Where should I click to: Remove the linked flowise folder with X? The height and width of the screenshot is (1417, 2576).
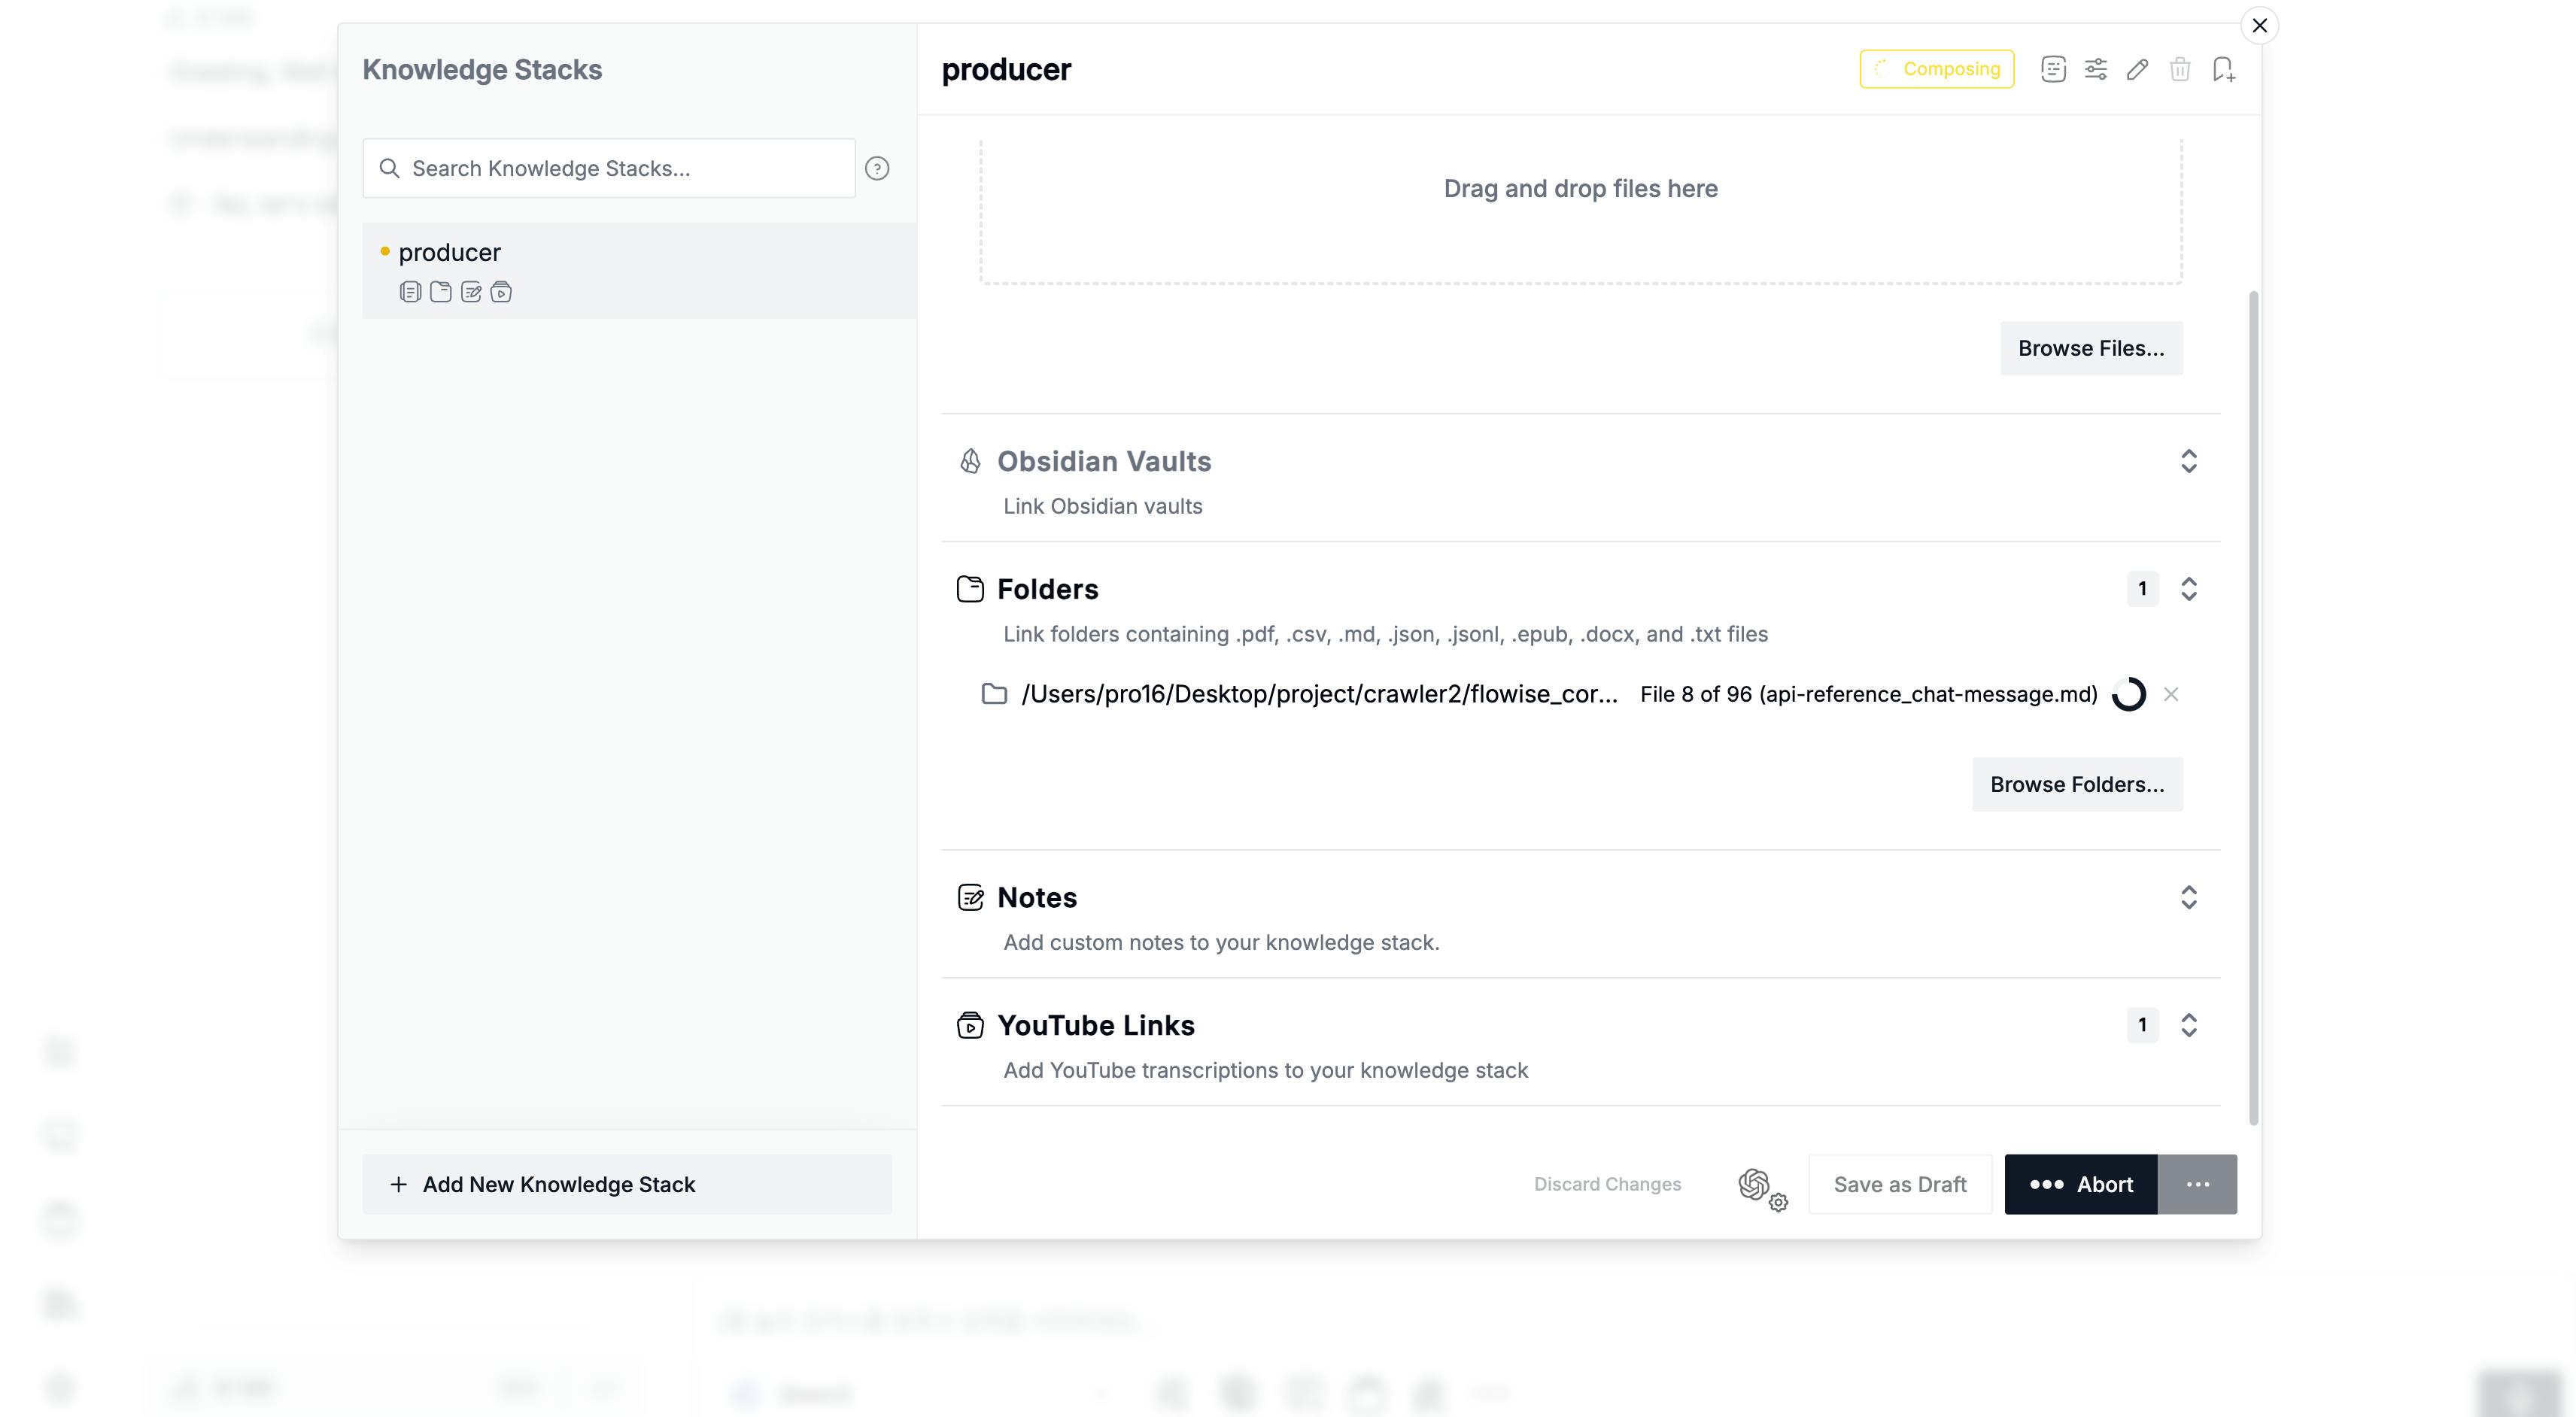(x=2171, y=694)
